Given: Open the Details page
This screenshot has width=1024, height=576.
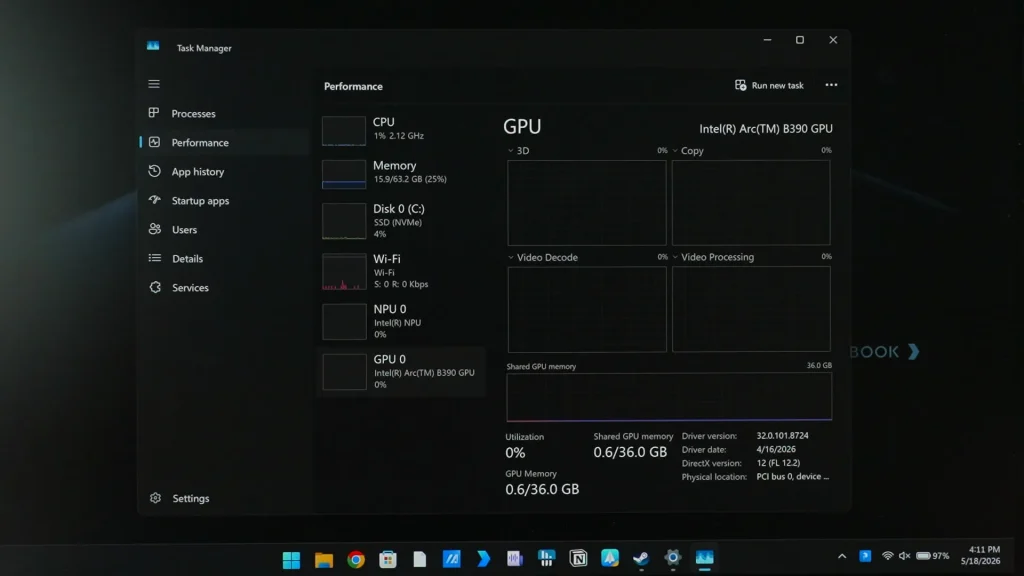Looking at the screenshot, I should pyautogui.click(x=223, y=259).
